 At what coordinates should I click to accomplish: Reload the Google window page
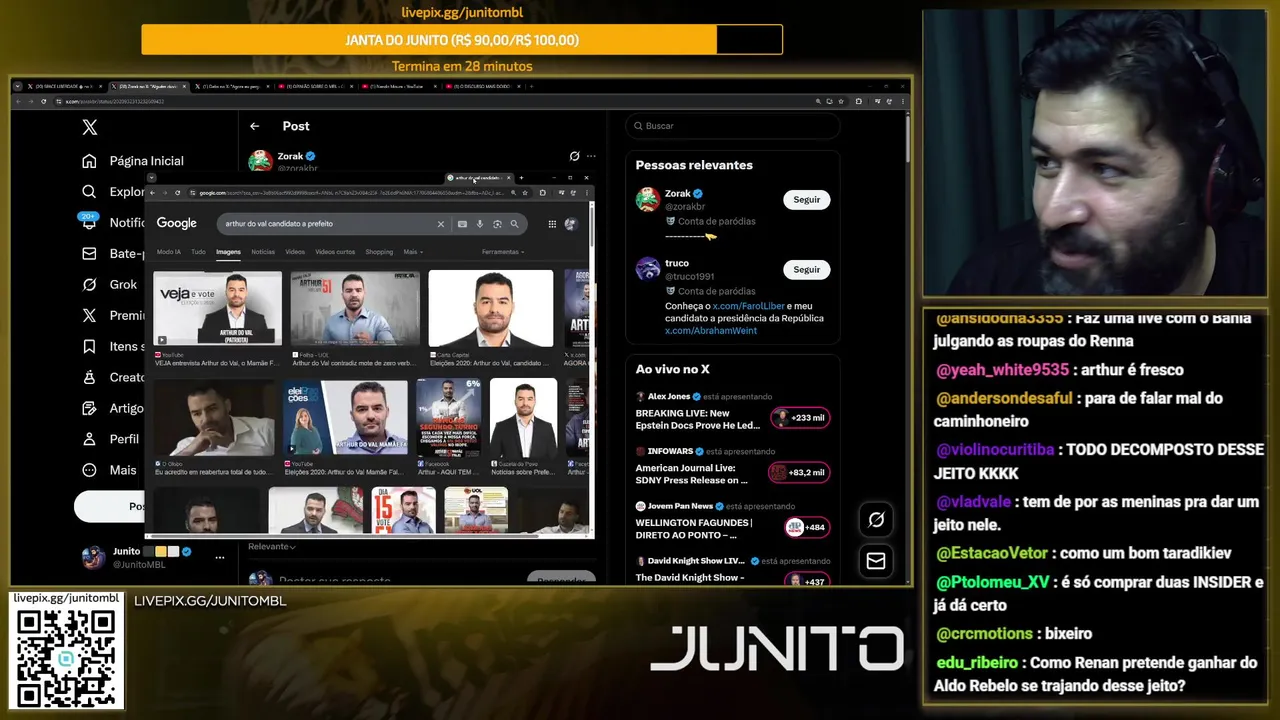tap(178, 193)
